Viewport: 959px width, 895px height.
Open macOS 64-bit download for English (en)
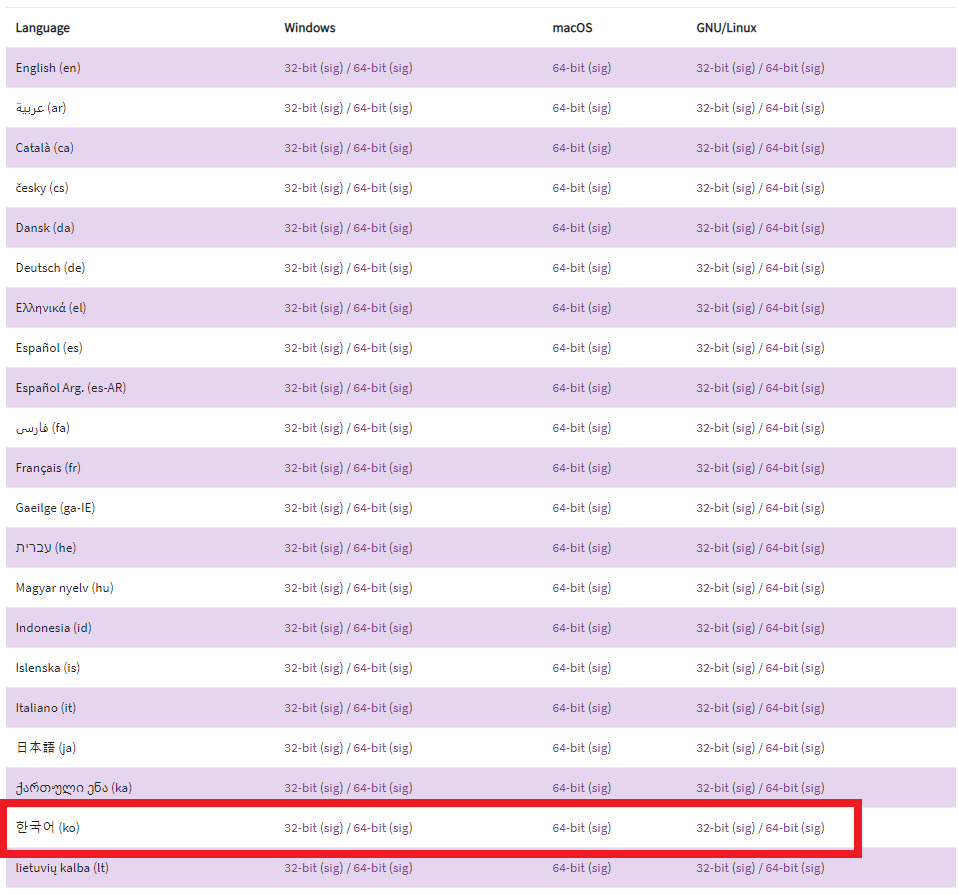click(568, 68)
